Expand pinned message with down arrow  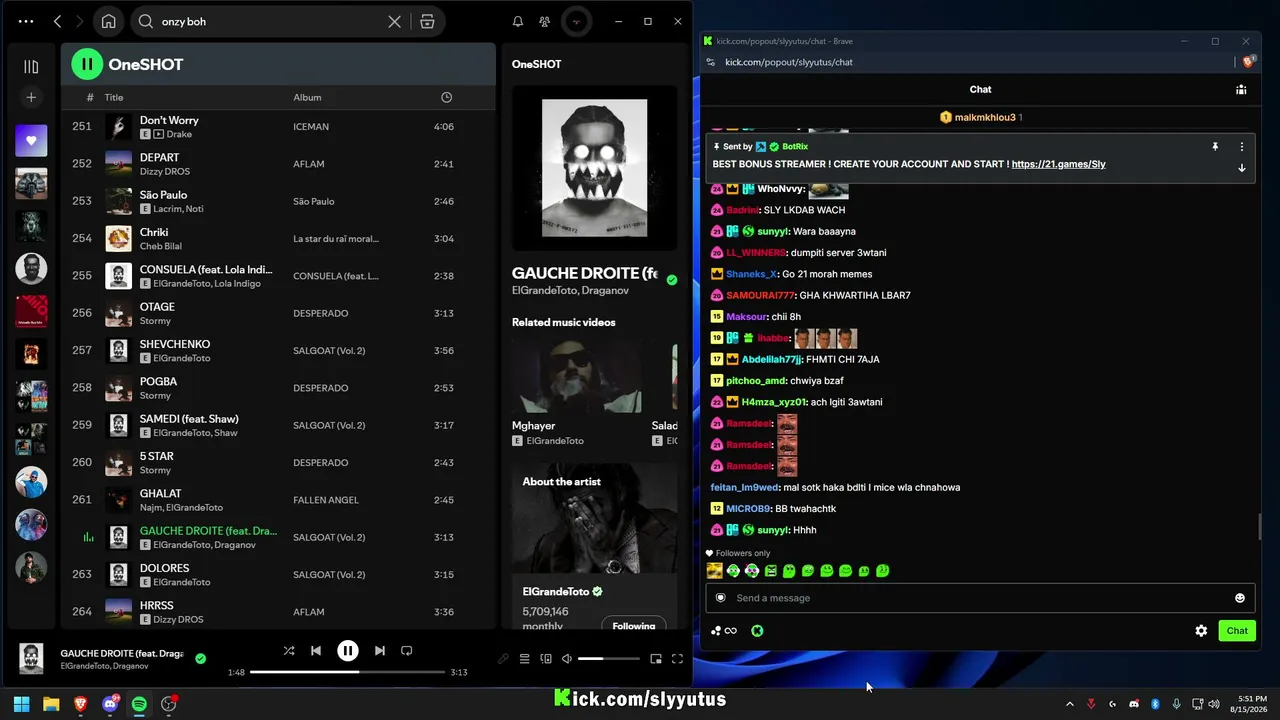click(1242, 168)
